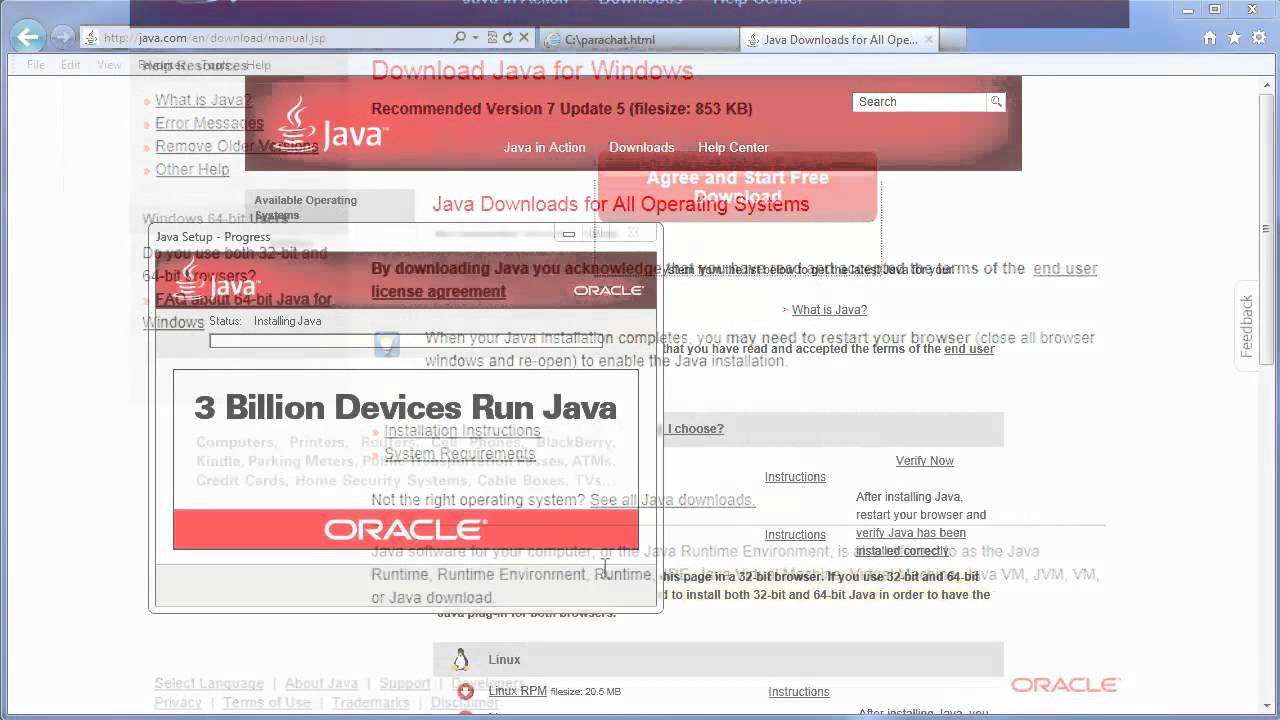The height and width of the screenshot is (720, 1280).
Task: Stop loading with the address bar X icon
Action: point(524,38)
